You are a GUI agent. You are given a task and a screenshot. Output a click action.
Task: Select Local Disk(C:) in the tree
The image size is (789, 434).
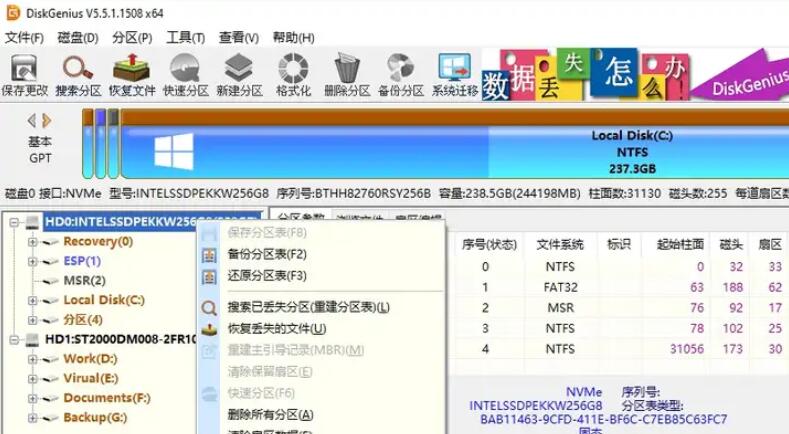(104, 300)
